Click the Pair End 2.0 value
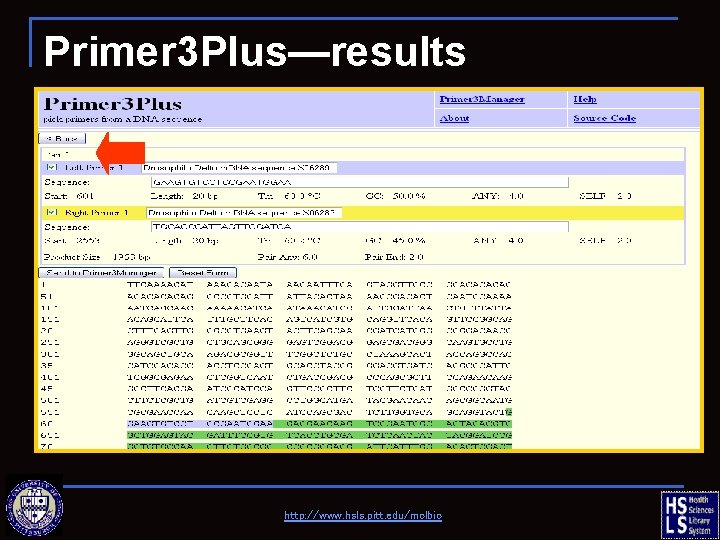This screenshot has width=720, height=540. point(394,257)
